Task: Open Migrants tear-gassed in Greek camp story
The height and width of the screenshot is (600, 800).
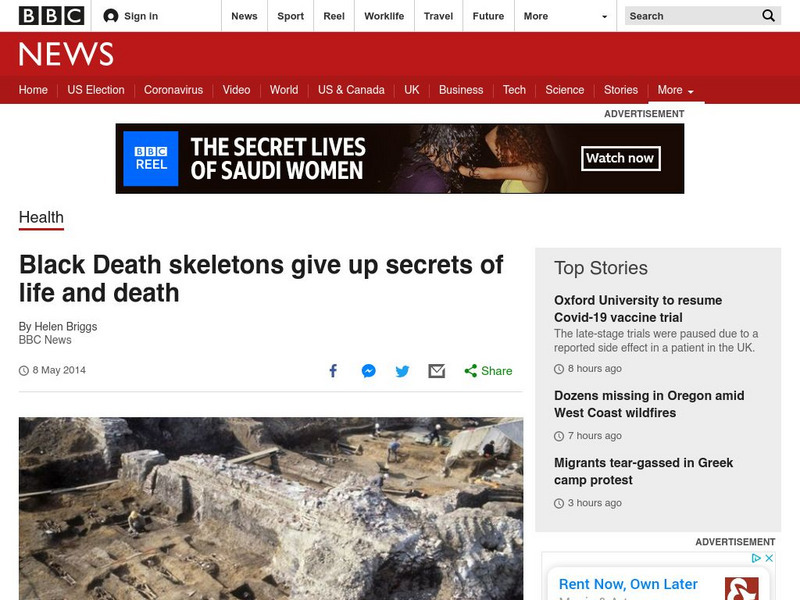Action: pyautogui.click(x=643, y=471)
